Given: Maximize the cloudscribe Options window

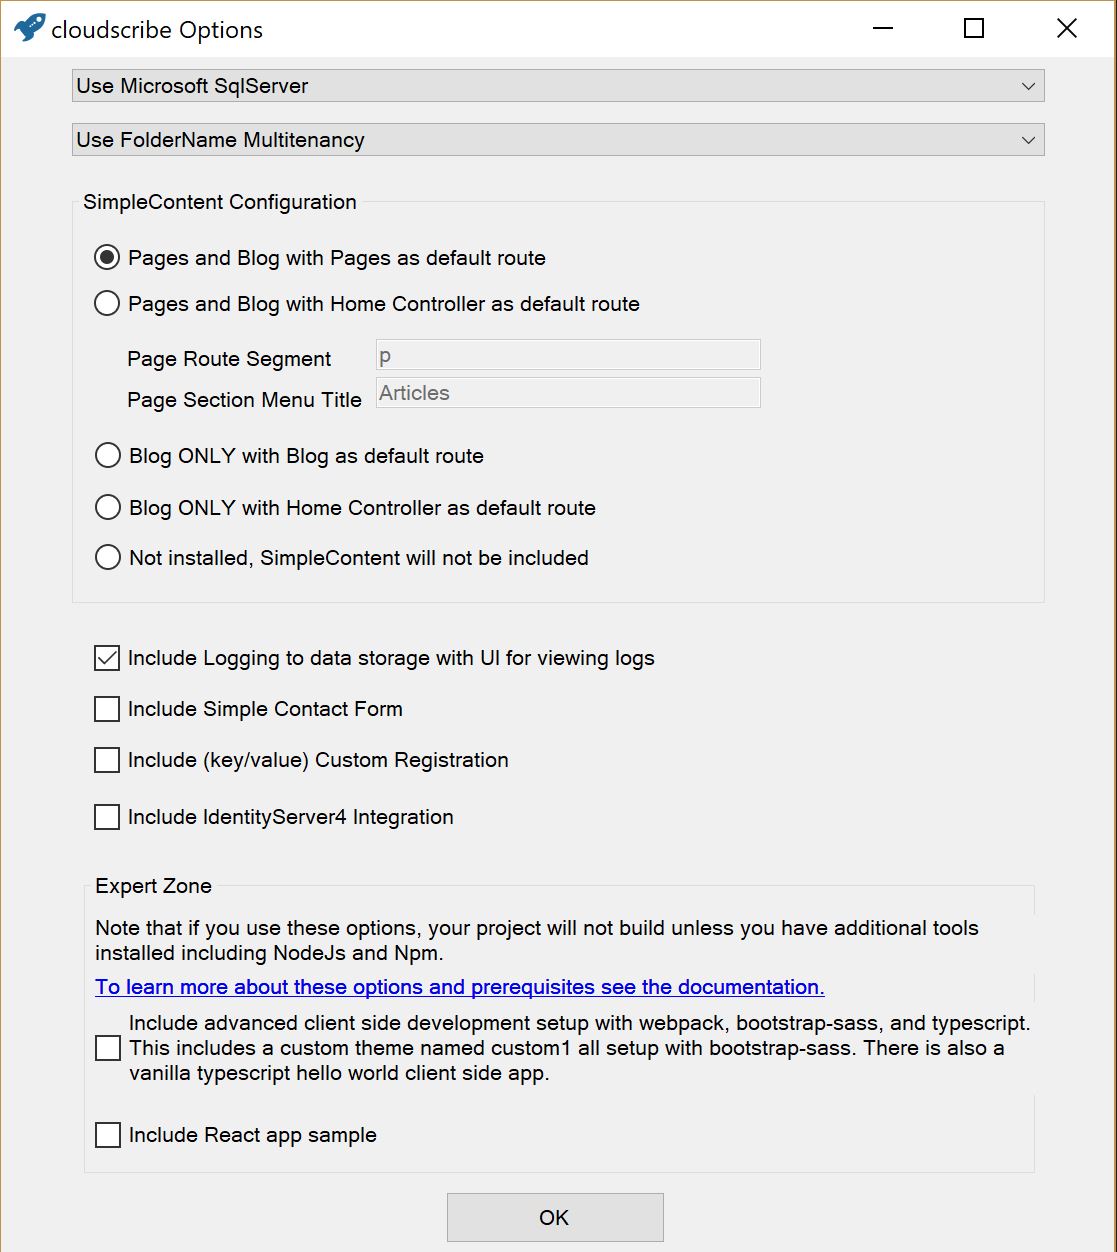Looking at the screenshot, I should click(973, 28).
